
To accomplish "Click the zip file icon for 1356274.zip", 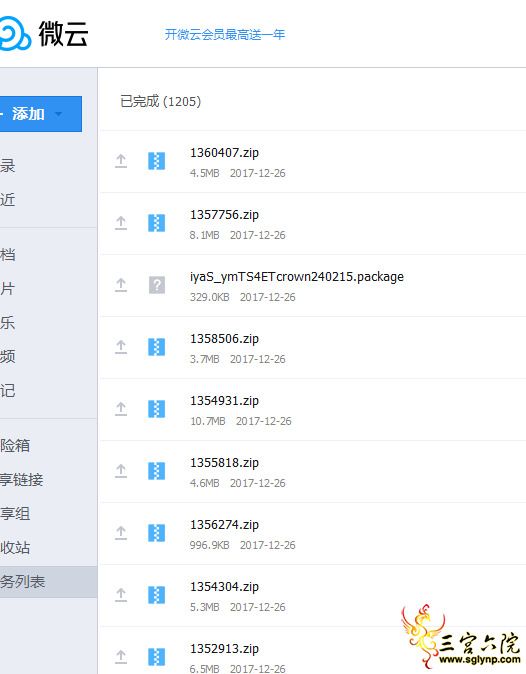I will [156, 533].
